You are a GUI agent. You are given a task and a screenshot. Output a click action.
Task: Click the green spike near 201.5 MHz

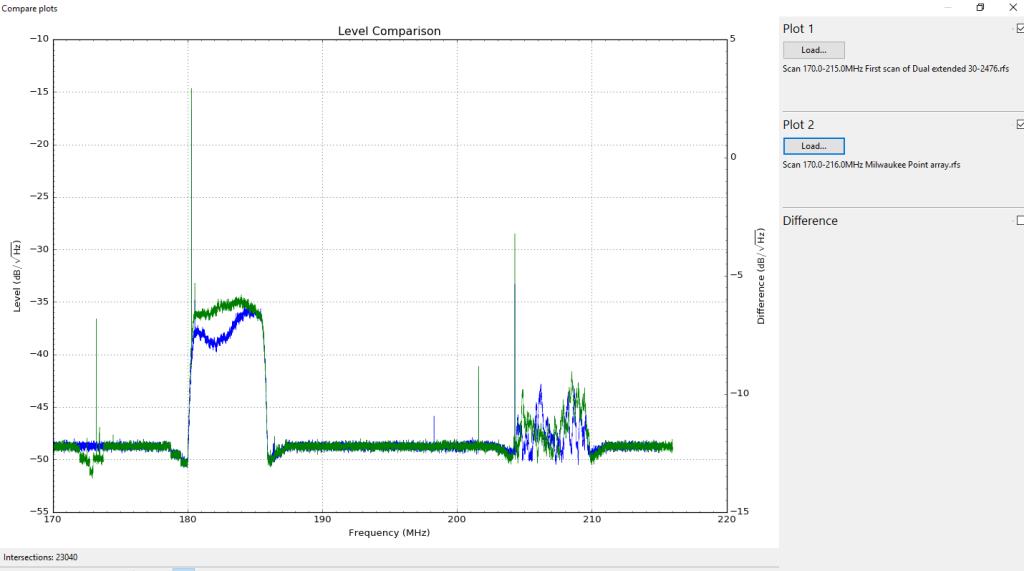[x=478, y=370]
